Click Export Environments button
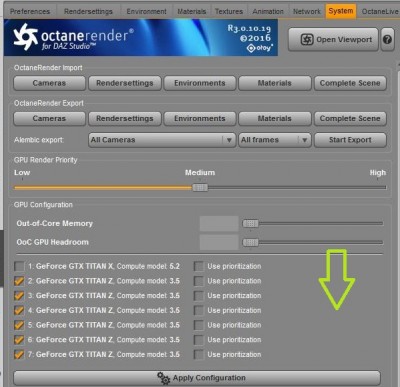The height and width of the screenshot is (387, 400). 200,118
